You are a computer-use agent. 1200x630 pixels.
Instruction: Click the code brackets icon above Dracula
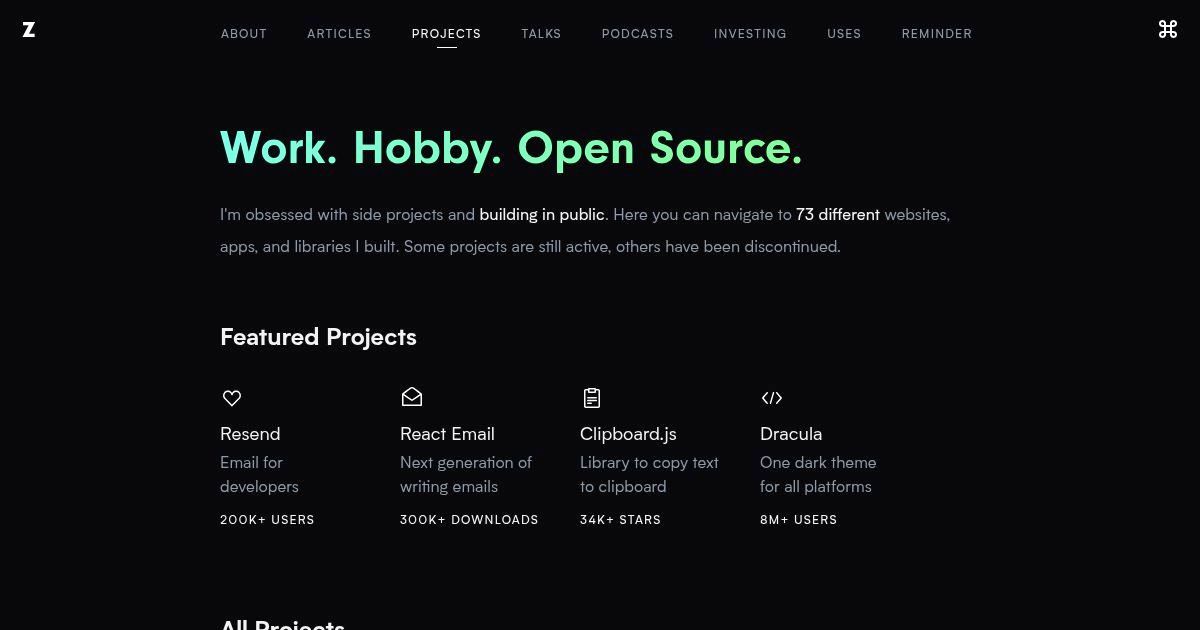tap(772, 398)
